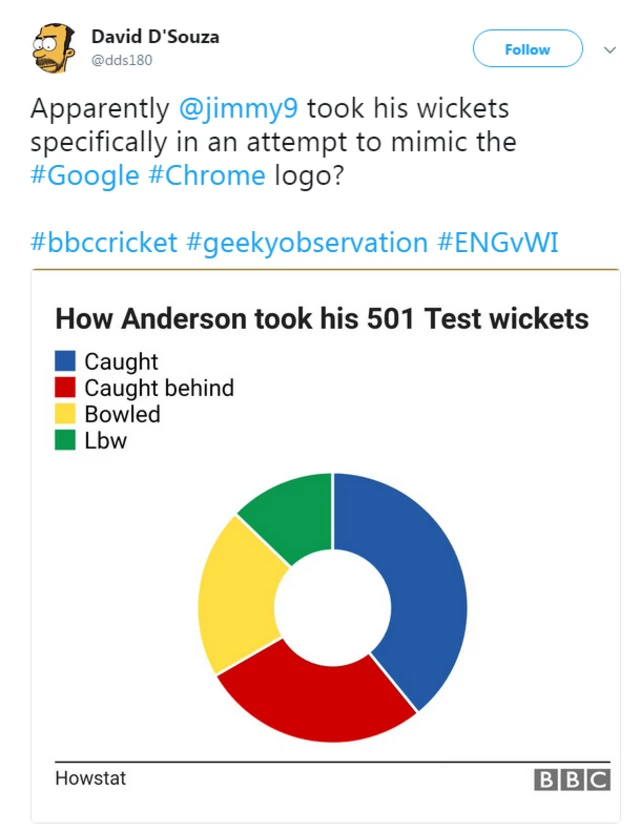Expand the tweet options chevron
The image size is (640, 832).
tap(610, 50)
